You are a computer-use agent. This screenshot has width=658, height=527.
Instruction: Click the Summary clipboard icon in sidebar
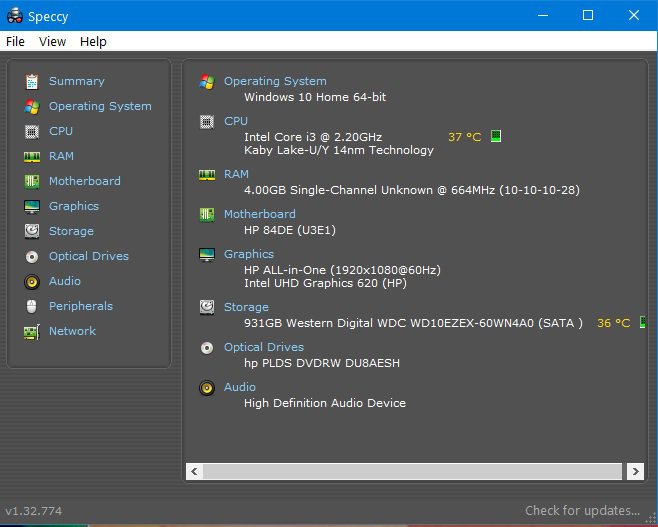[32, 82]
